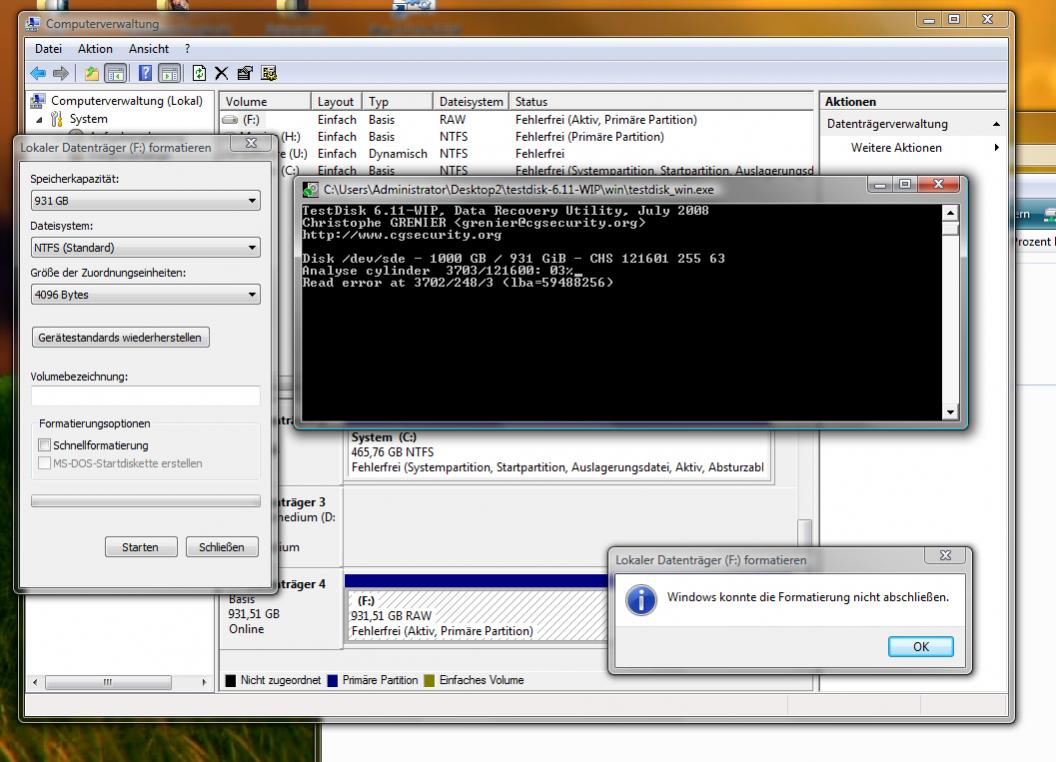Open Help via the blue question mark icon
This screenshot has width=1056, height=762.
(145, 73)
